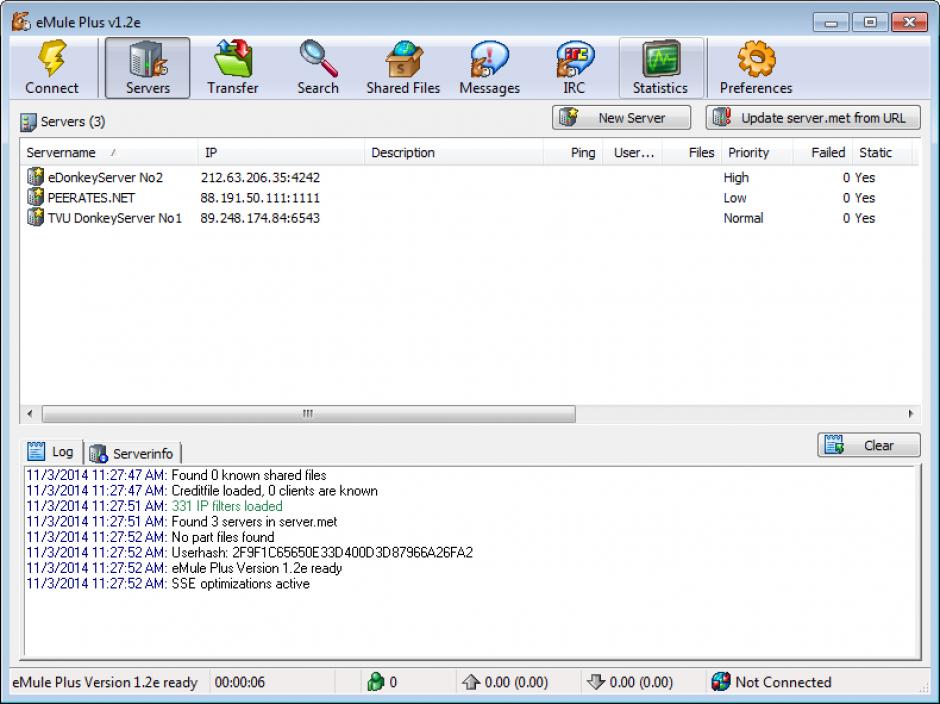Open the IRC chat page
The image size is (940, 704).
point(574,68)
